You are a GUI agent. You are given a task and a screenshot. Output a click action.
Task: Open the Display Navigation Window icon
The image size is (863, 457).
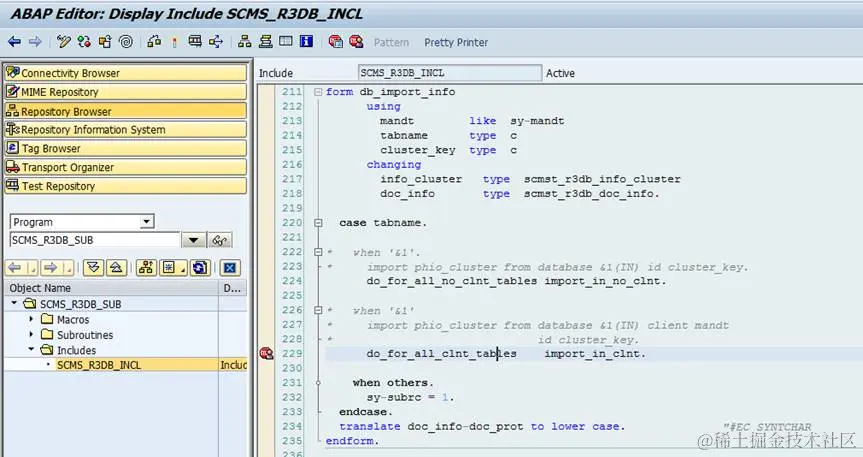pyautogui.click(x=265, y=42)
